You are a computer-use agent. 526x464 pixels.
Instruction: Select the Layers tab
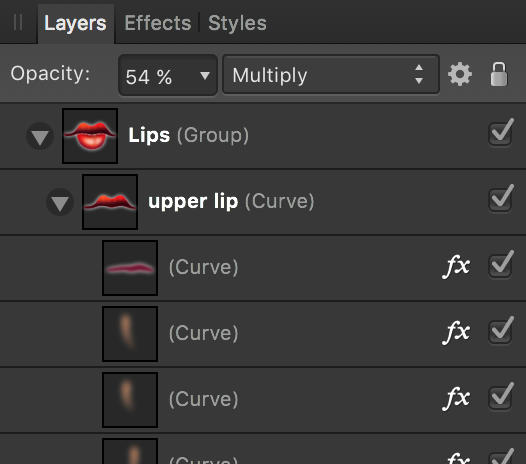[x=75, y=23]
